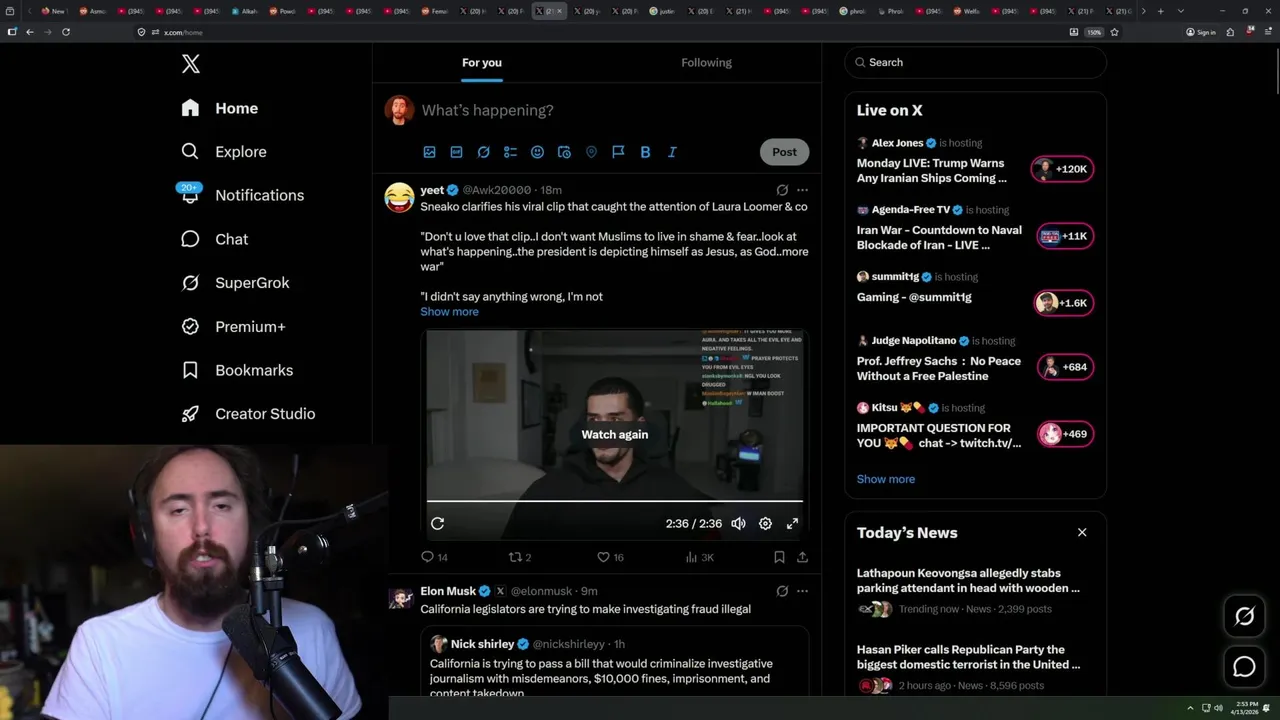1280x720 pixels.
Task: Reply to yeet's post with 14 replies
Action: click(x=434, y=557)
